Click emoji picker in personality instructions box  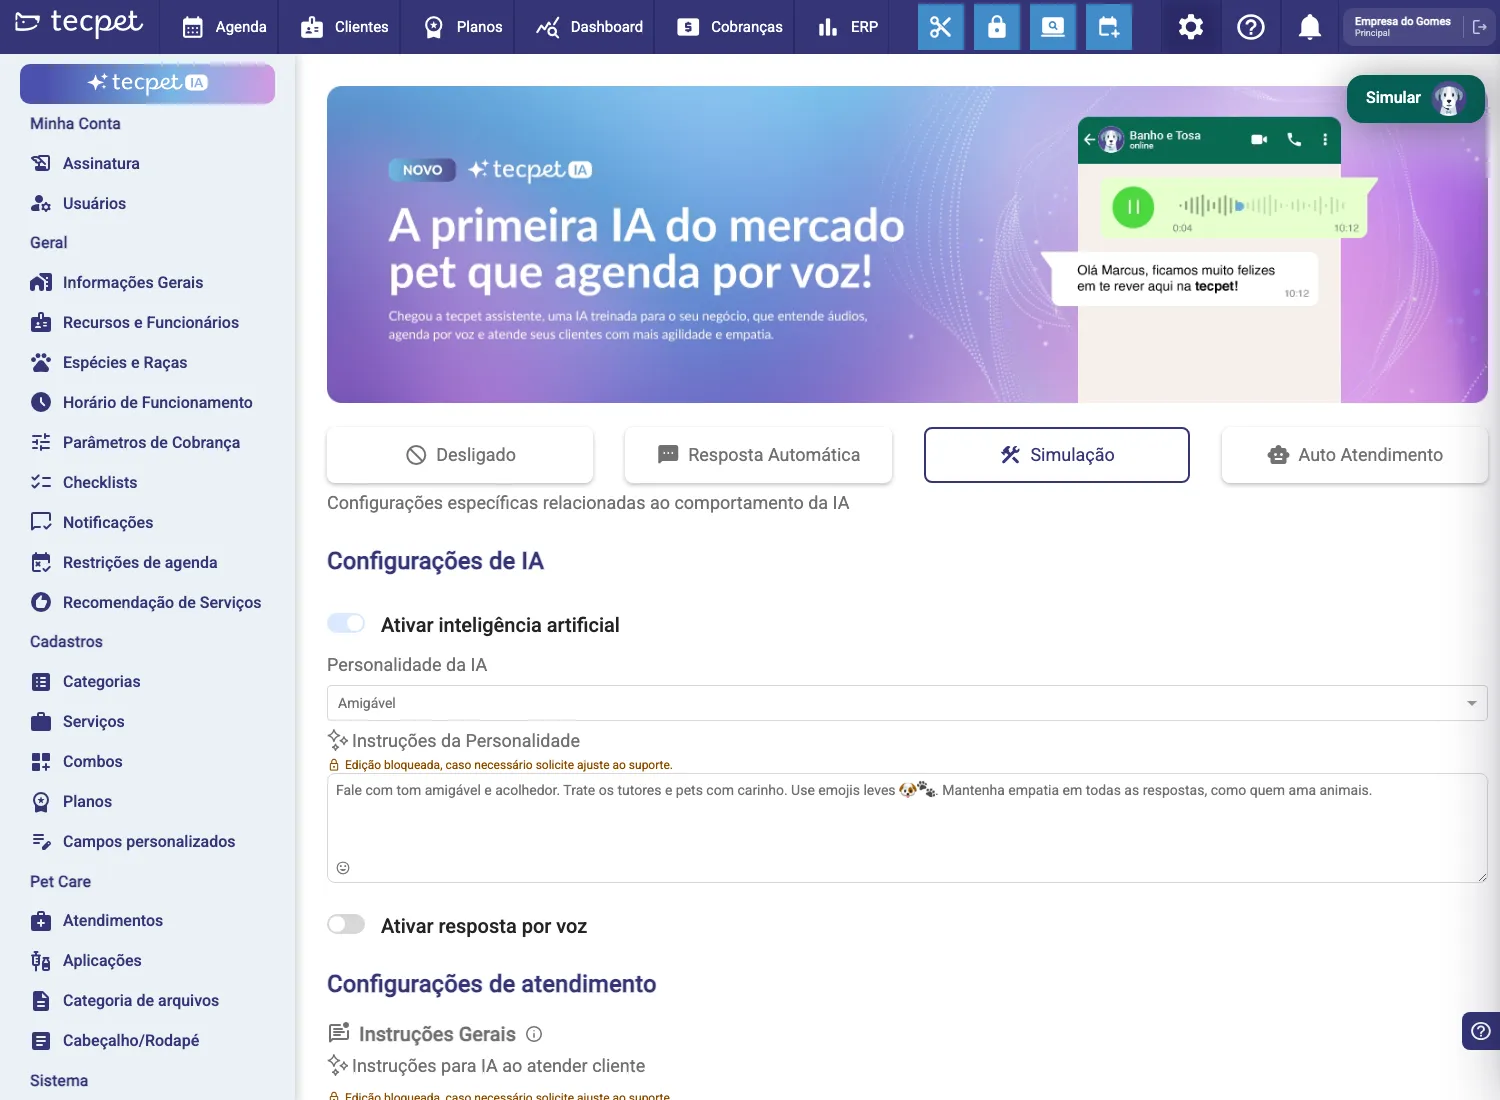tap(343, 868)
